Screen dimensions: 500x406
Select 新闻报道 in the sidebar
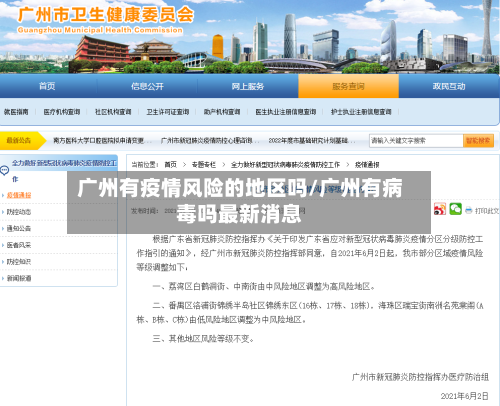coord(19,278)
